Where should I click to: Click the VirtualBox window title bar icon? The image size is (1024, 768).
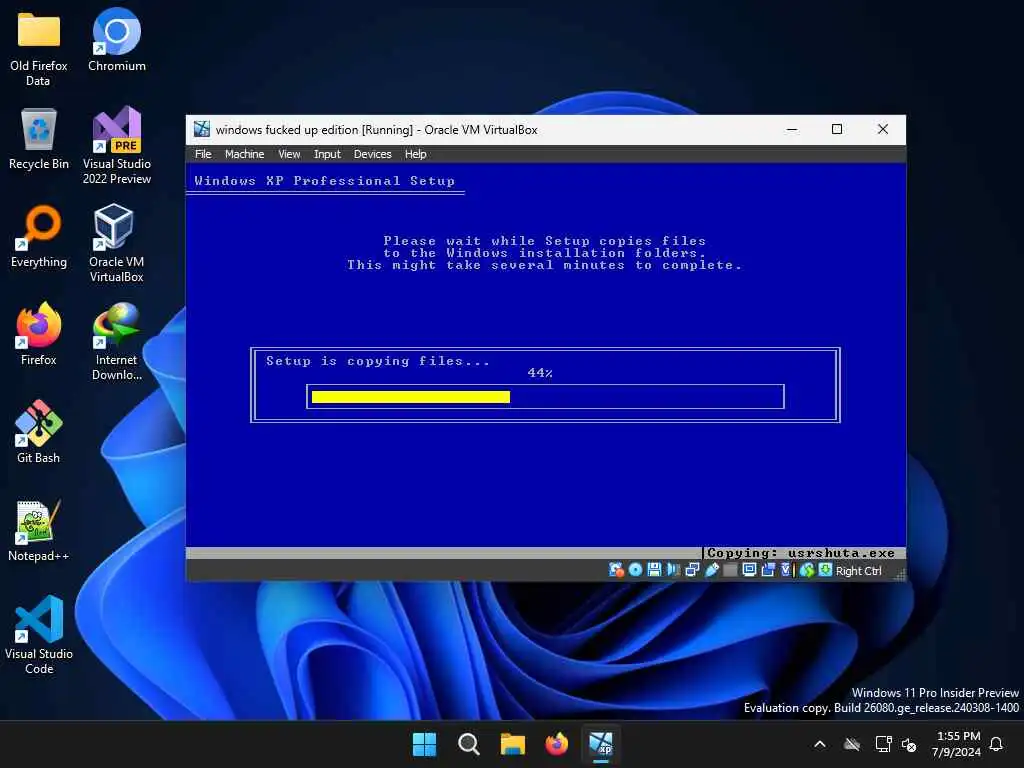coord(202,129)
